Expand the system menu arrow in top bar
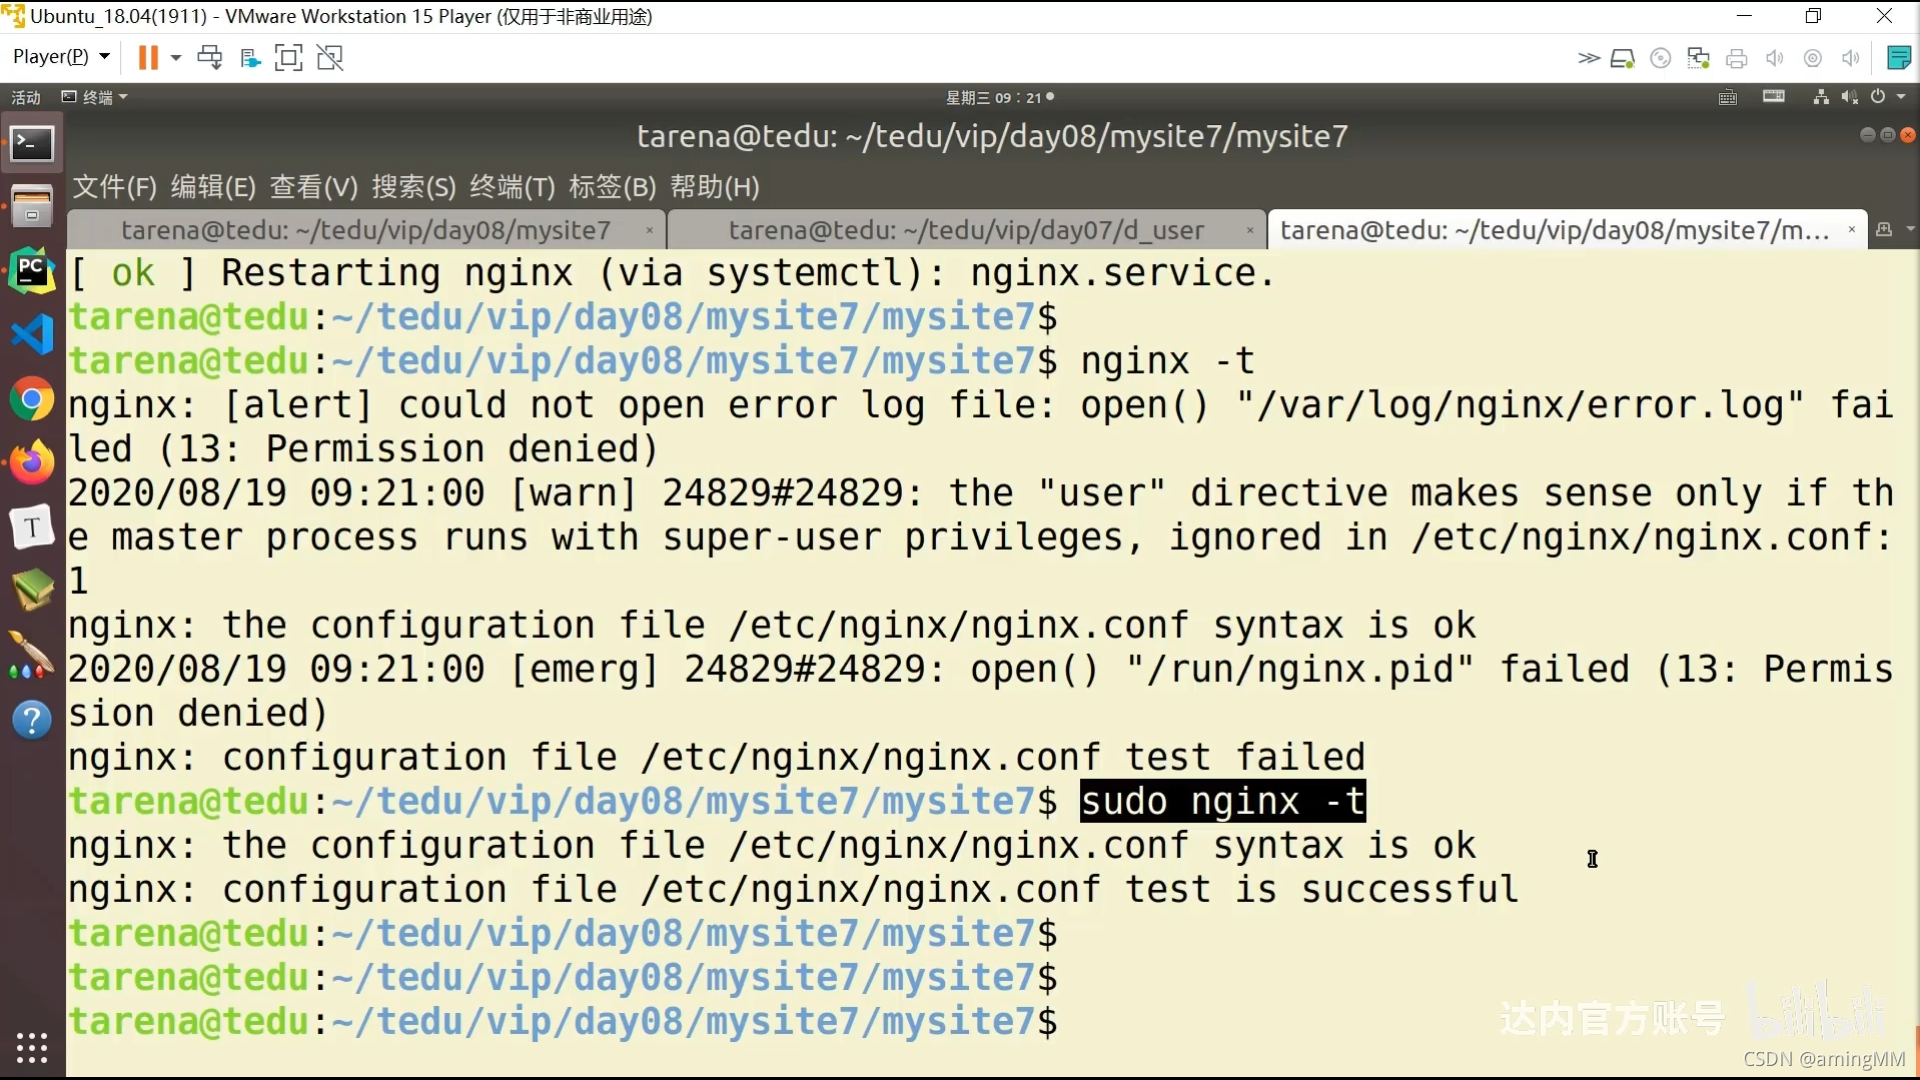 click(x=1901, y=97)
